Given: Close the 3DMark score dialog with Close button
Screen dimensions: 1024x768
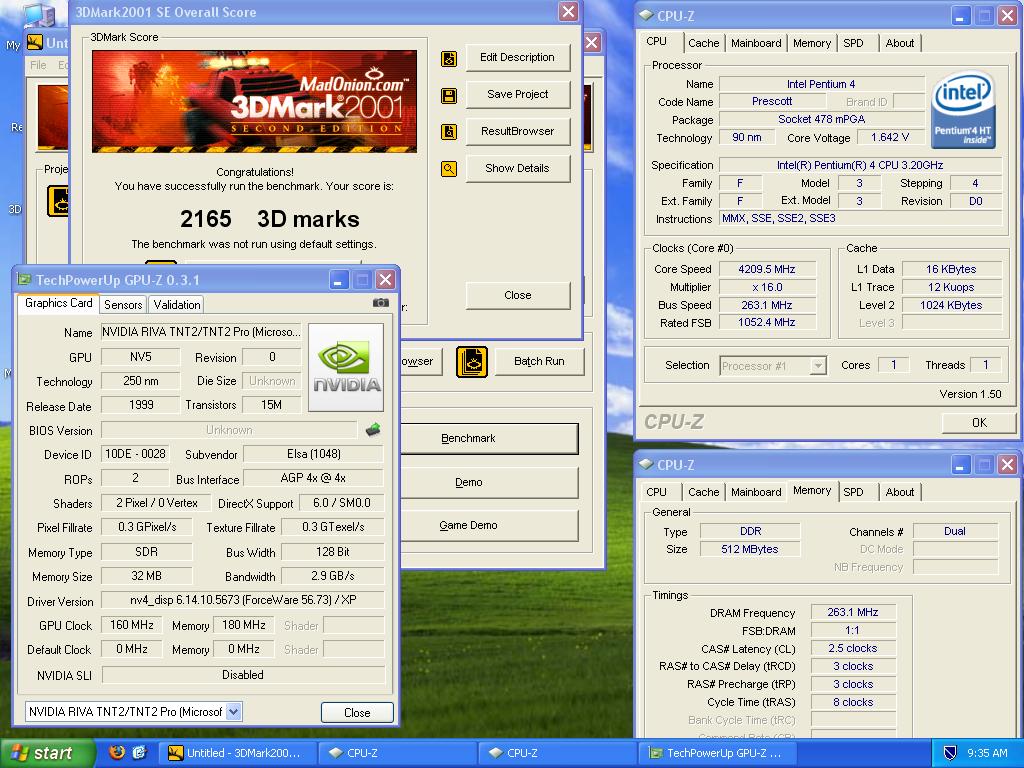Looking at the screenshot, I should pyautogui.click(x=517, y=295).
